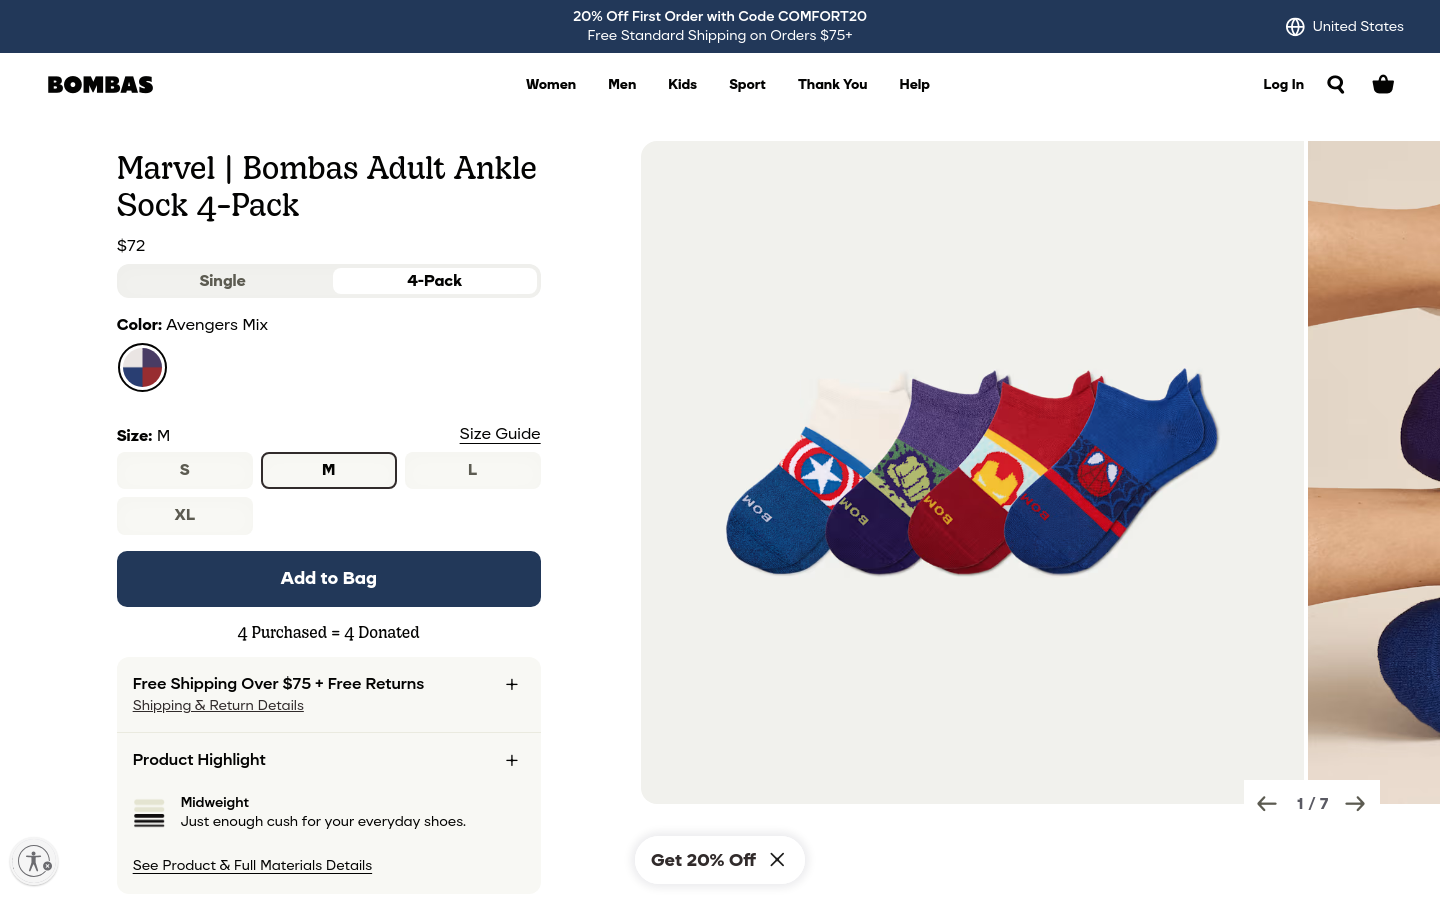Viewport: 1440px width, 900px height.
Task: Switch to the Single pack option
Action: click(x=223, y=281)
